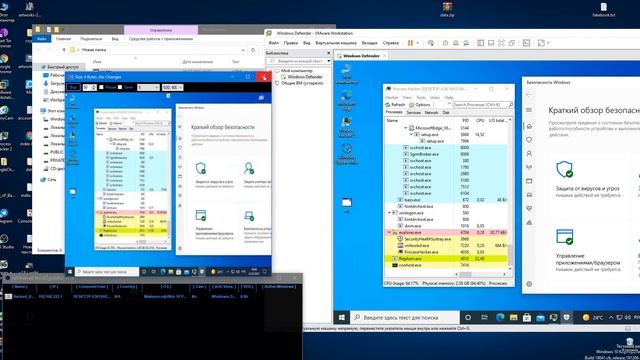Open the VMware library search dropdown arrow
Image resolution: width=640 pixels, height=360 pixels.
pos(329,61)
